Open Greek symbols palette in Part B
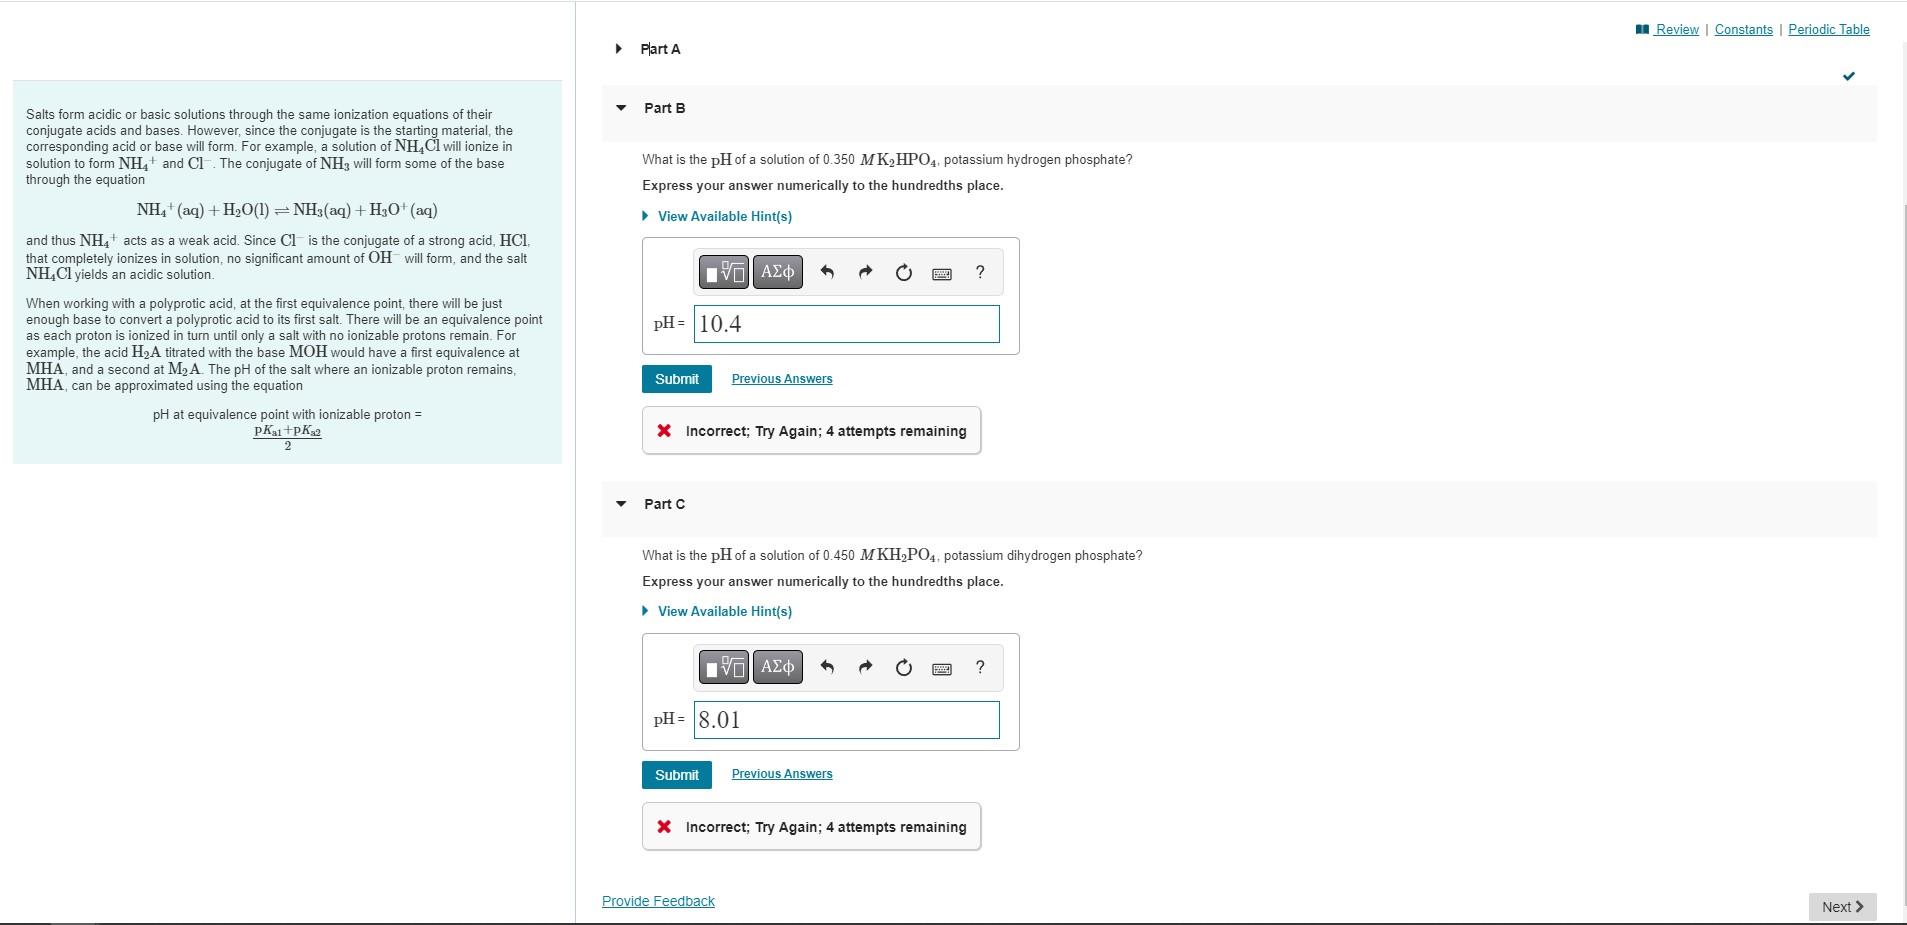 777,272
